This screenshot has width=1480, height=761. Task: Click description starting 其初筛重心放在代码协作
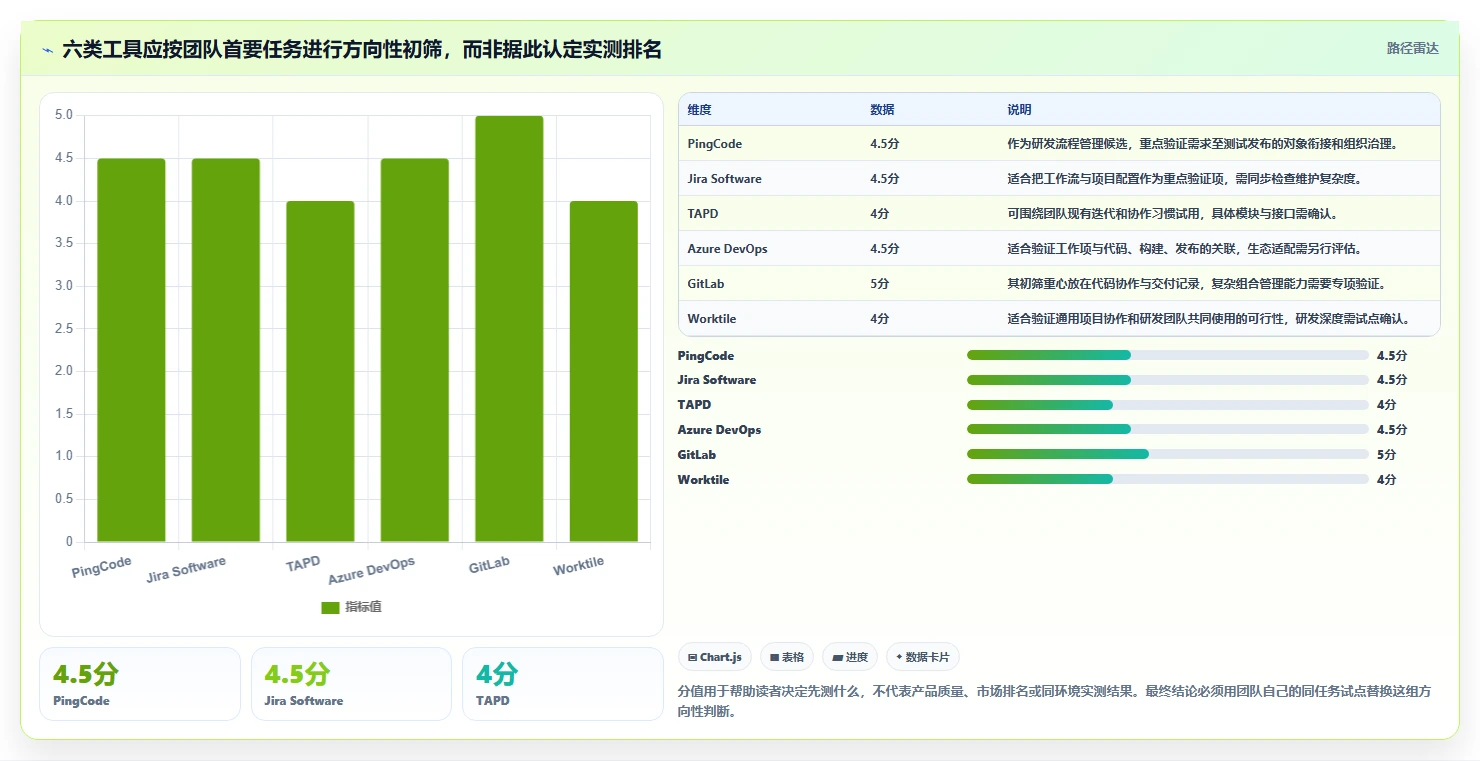pyautogui.click(x=1196, y=284)
